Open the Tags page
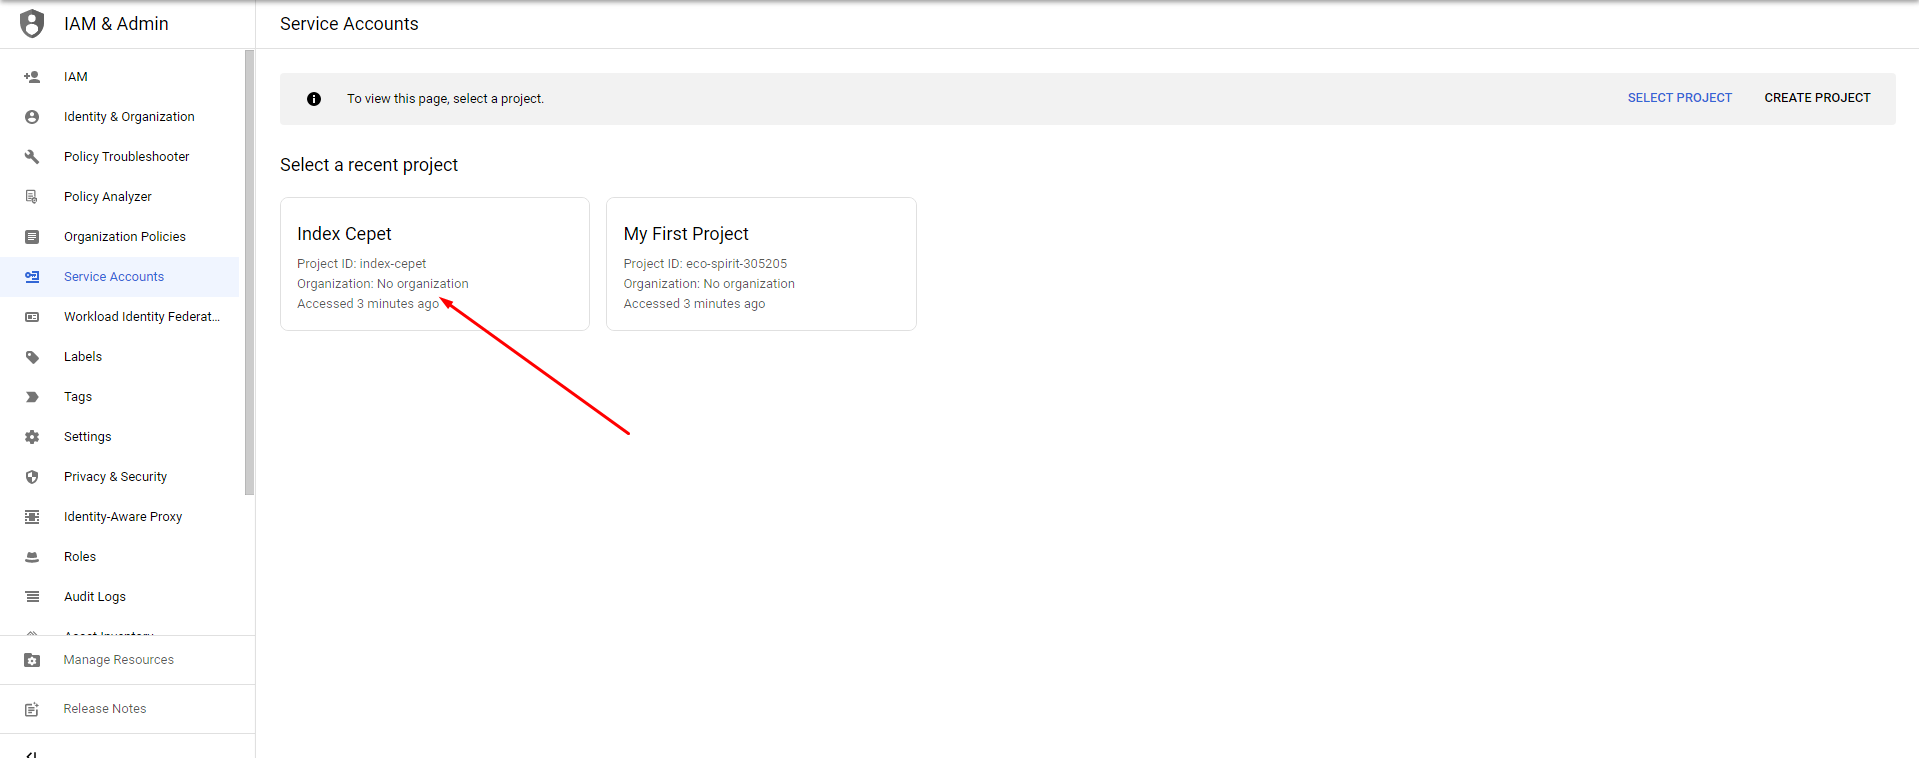This screenshot has height=758, width=1919. [120, 397]
